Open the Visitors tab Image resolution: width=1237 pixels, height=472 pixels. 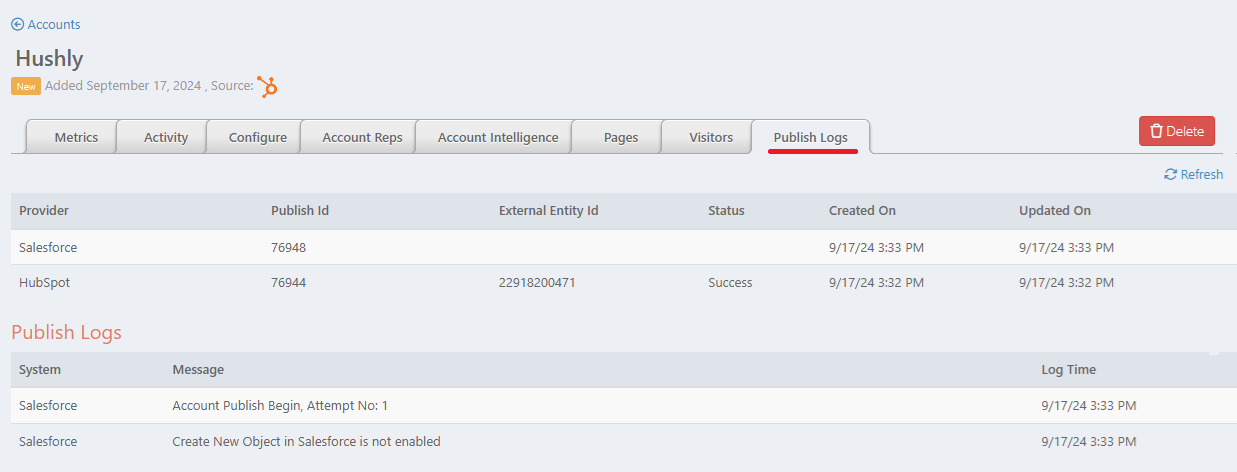(x=711, y=137)
